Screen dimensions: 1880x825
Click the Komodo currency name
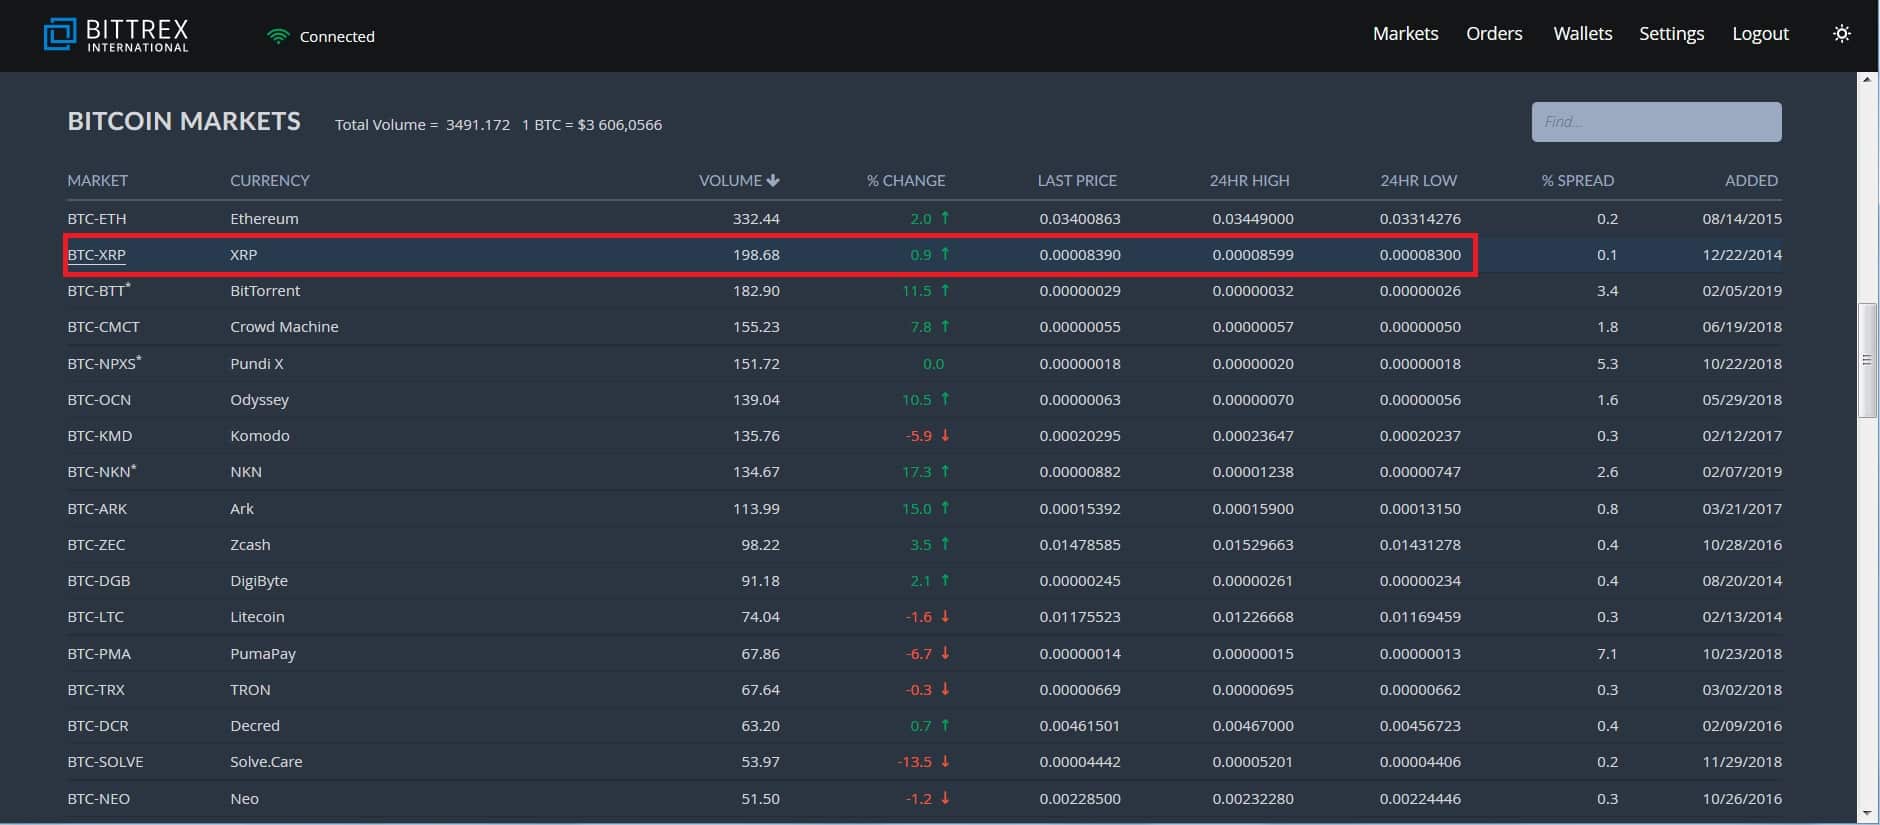pos(260,436)
